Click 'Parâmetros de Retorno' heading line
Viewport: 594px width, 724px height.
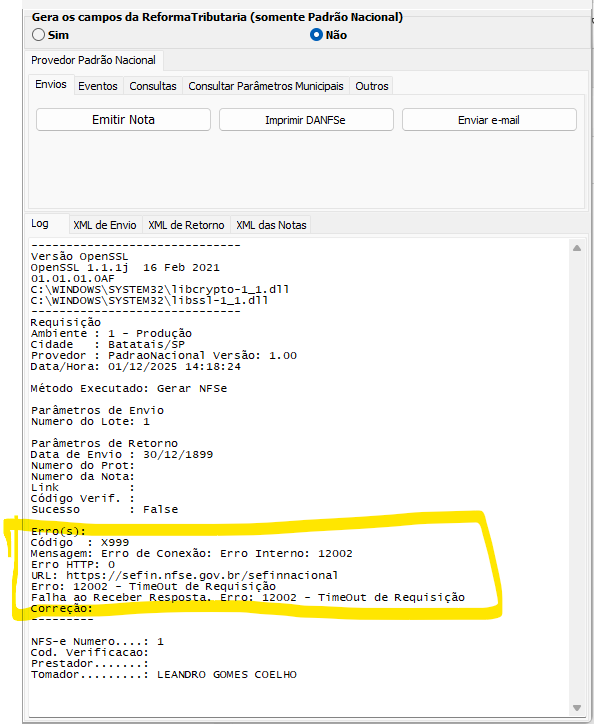pyautogui.click(x=104, y=443)
